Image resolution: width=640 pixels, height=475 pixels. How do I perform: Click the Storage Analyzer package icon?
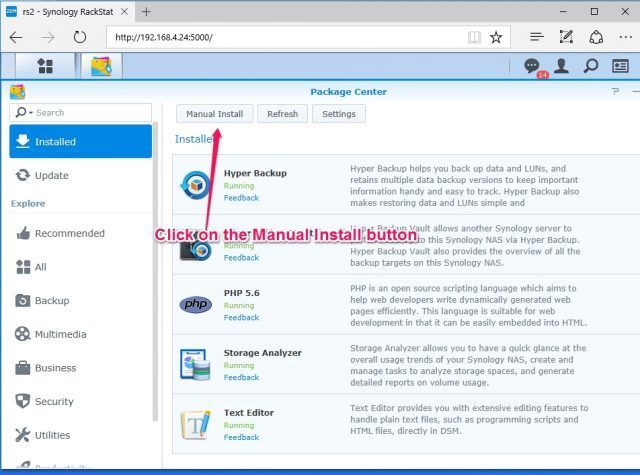click(x=195, y=364)
